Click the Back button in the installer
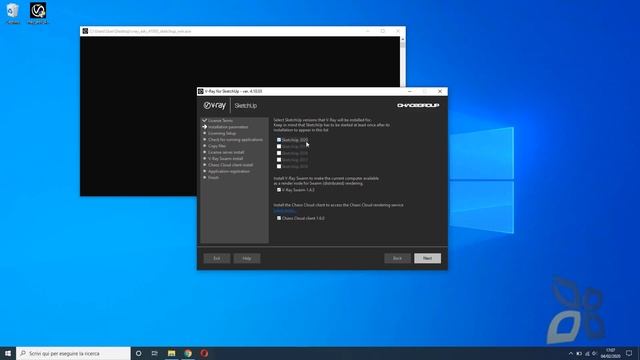Viewport: 640px width, 360px height. pyautogui.click(x=397, y=258)
